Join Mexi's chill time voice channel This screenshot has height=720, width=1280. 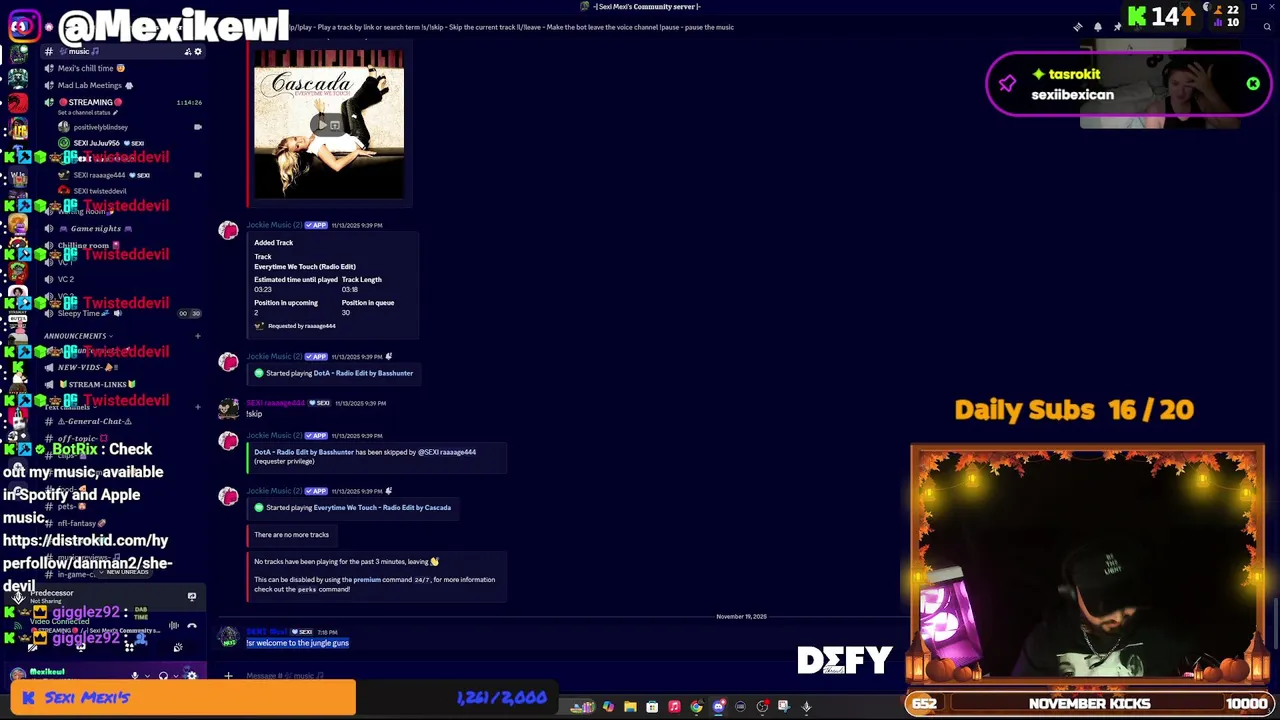122,68
